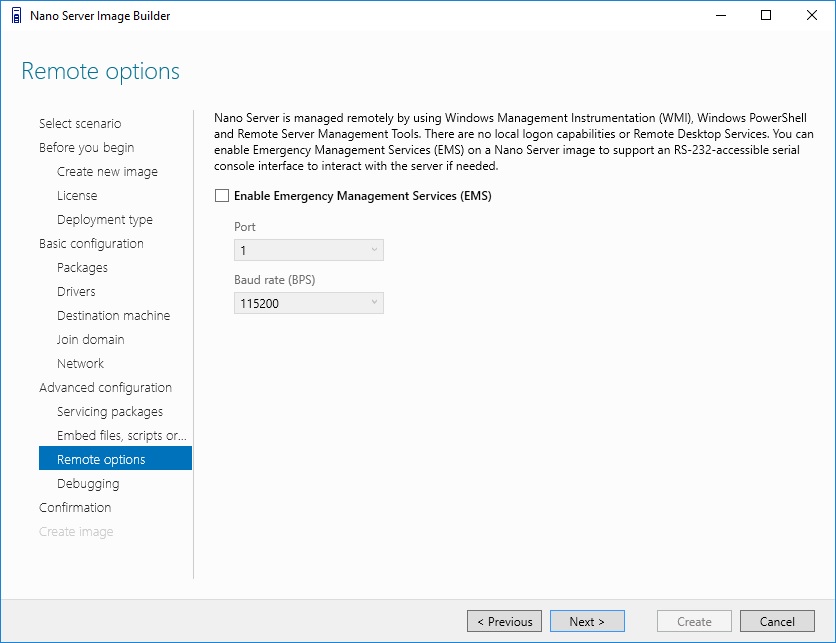The image size is (836, 643).
Task: Open Servicing packages step
Action: (x=110, y=412)
